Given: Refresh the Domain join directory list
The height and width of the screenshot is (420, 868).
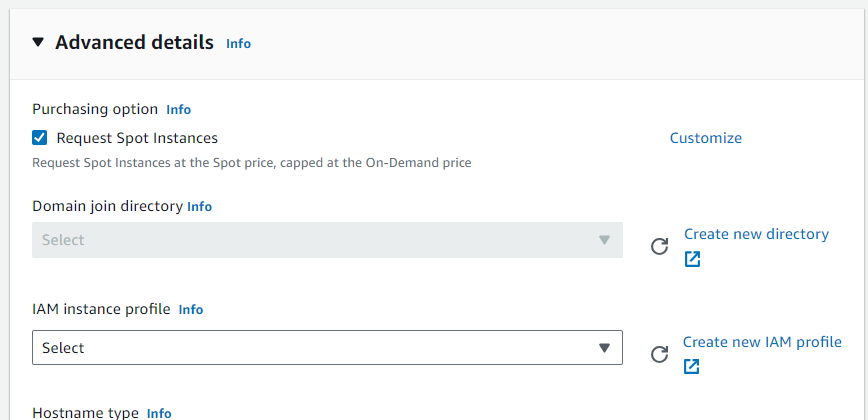Looking at the screenshot, I should [659, 246].
